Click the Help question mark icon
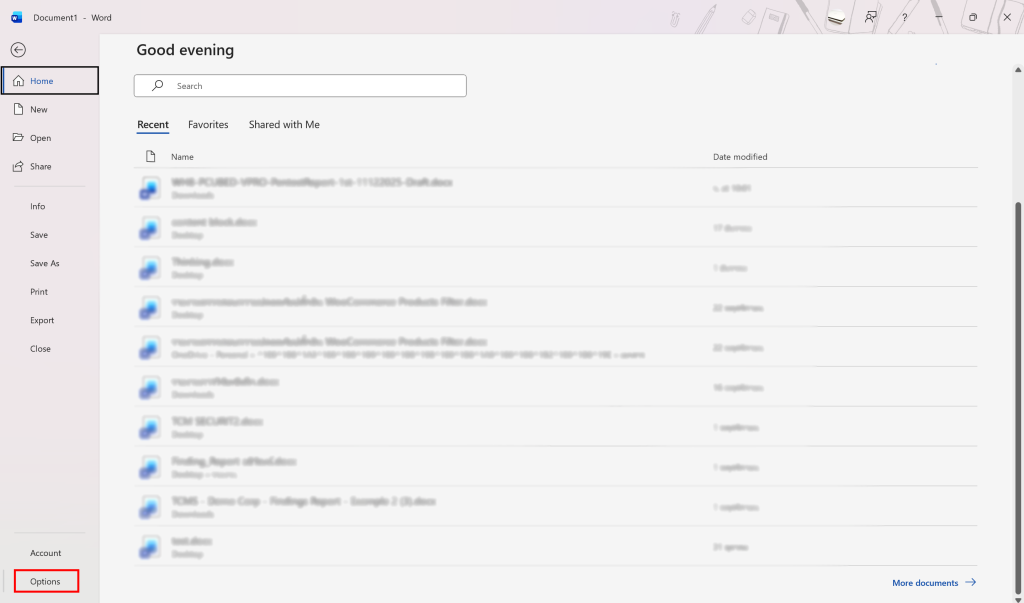The image size is (1024, 603). tap(904, 17)
